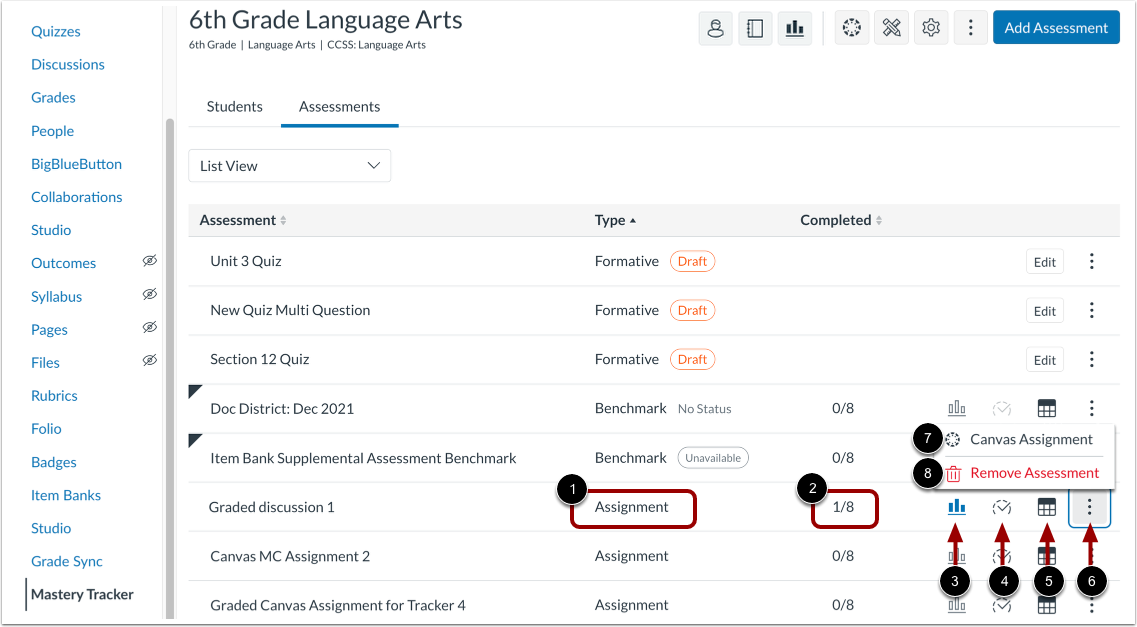The width and height of the screenshot is (1137, 627).
Task: Click the Add Assessment button
Action: click(1056, 27)
